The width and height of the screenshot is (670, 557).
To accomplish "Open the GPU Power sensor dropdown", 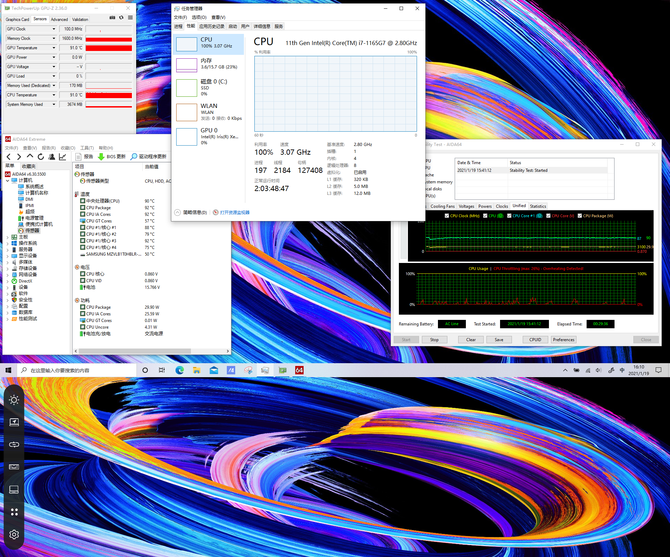I will 54,57.
